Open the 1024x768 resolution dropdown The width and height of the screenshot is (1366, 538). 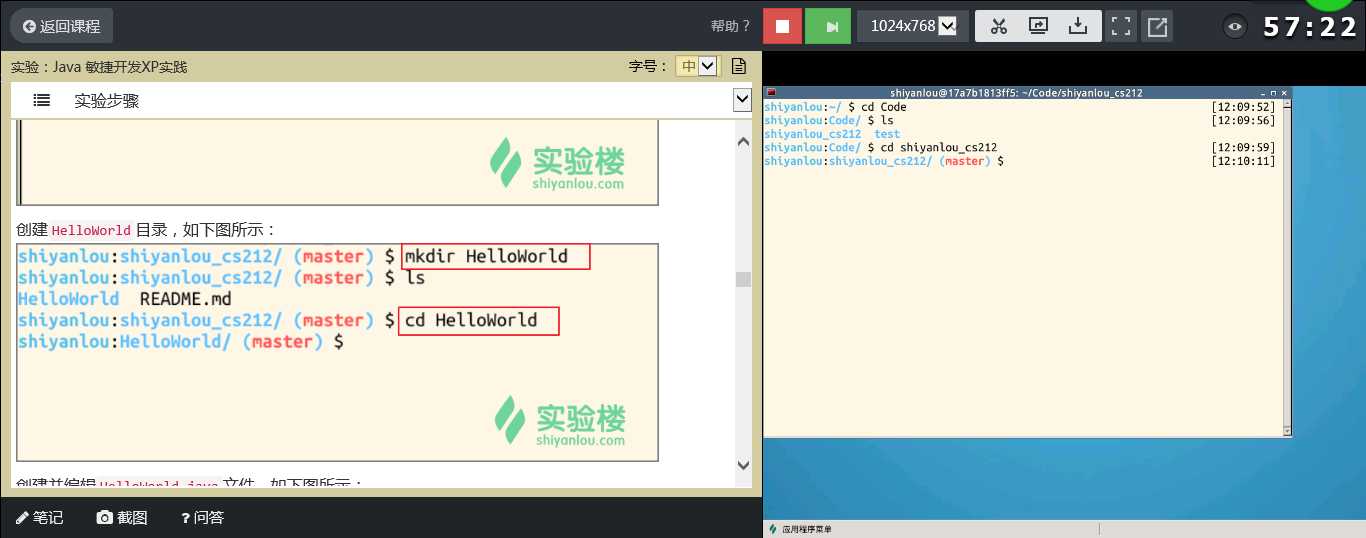point(913,26)
